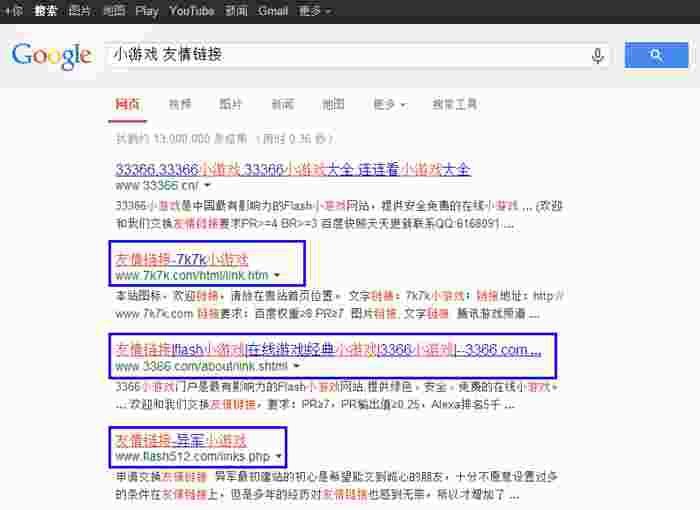Select 搜索 in the black top bar
The image size is (700, 510).
click(46, 11)
